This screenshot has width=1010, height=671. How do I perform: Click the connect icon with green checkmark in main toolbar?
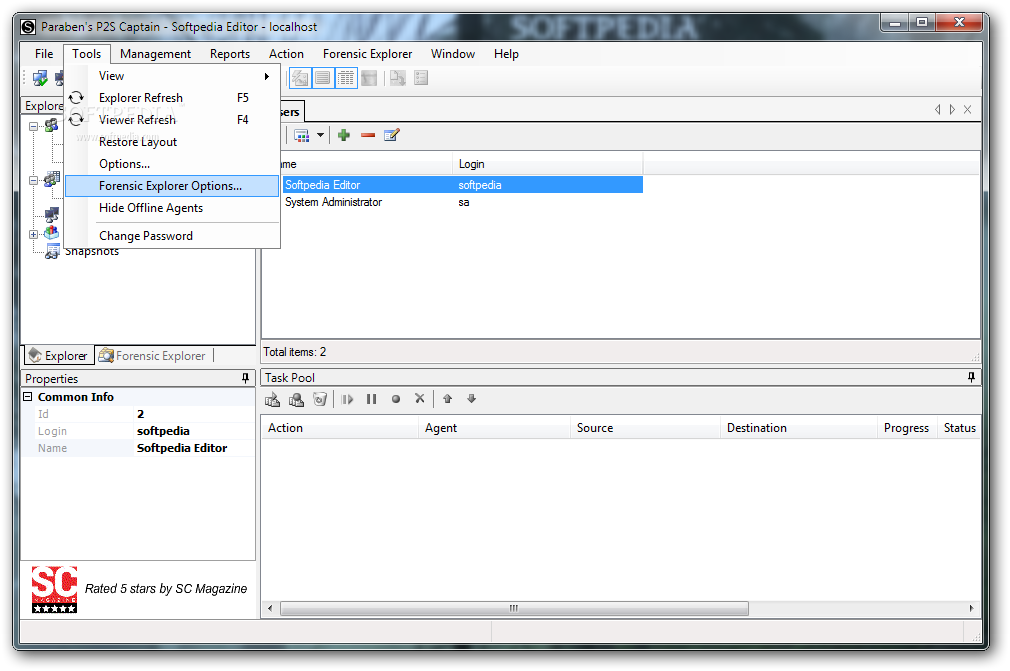point(40,79)
